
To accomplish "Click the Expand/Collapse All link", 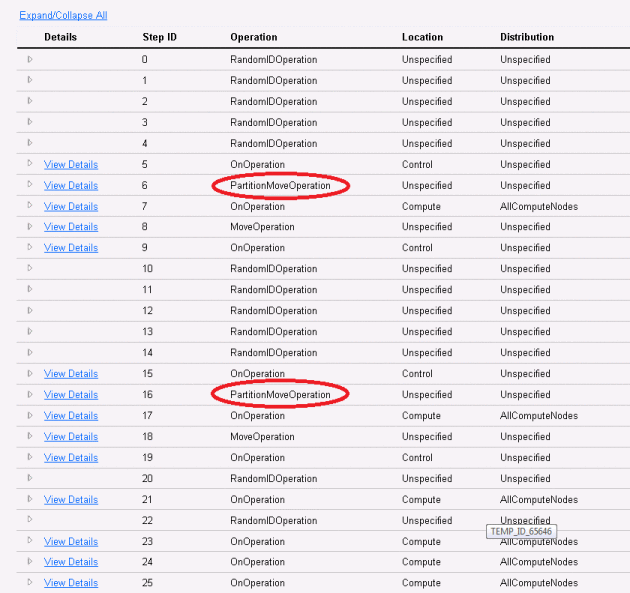I will coord(63,16).
